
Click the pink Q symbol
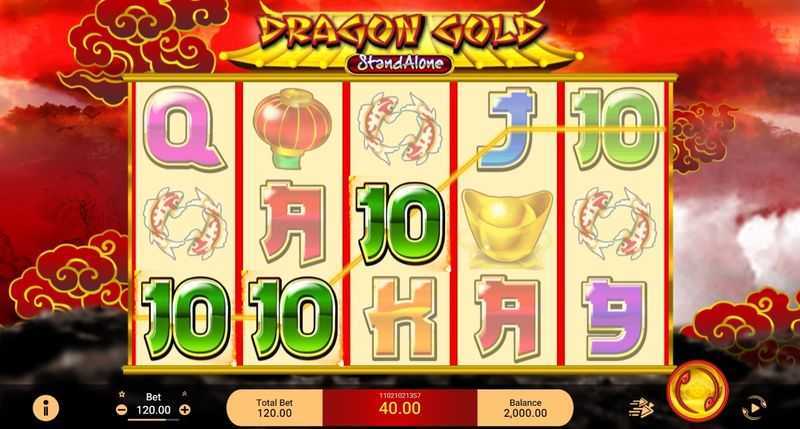pos(184,129)
